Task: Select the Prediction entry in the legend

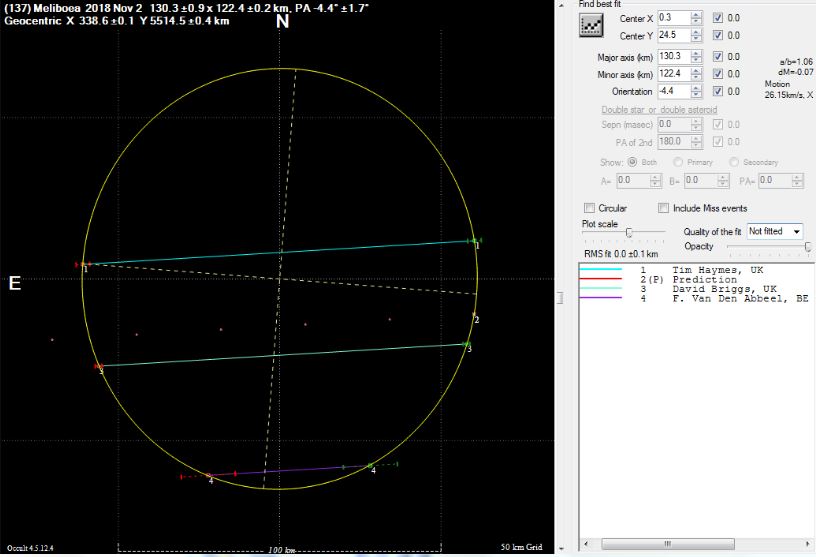Action: [x=704, y=279]
